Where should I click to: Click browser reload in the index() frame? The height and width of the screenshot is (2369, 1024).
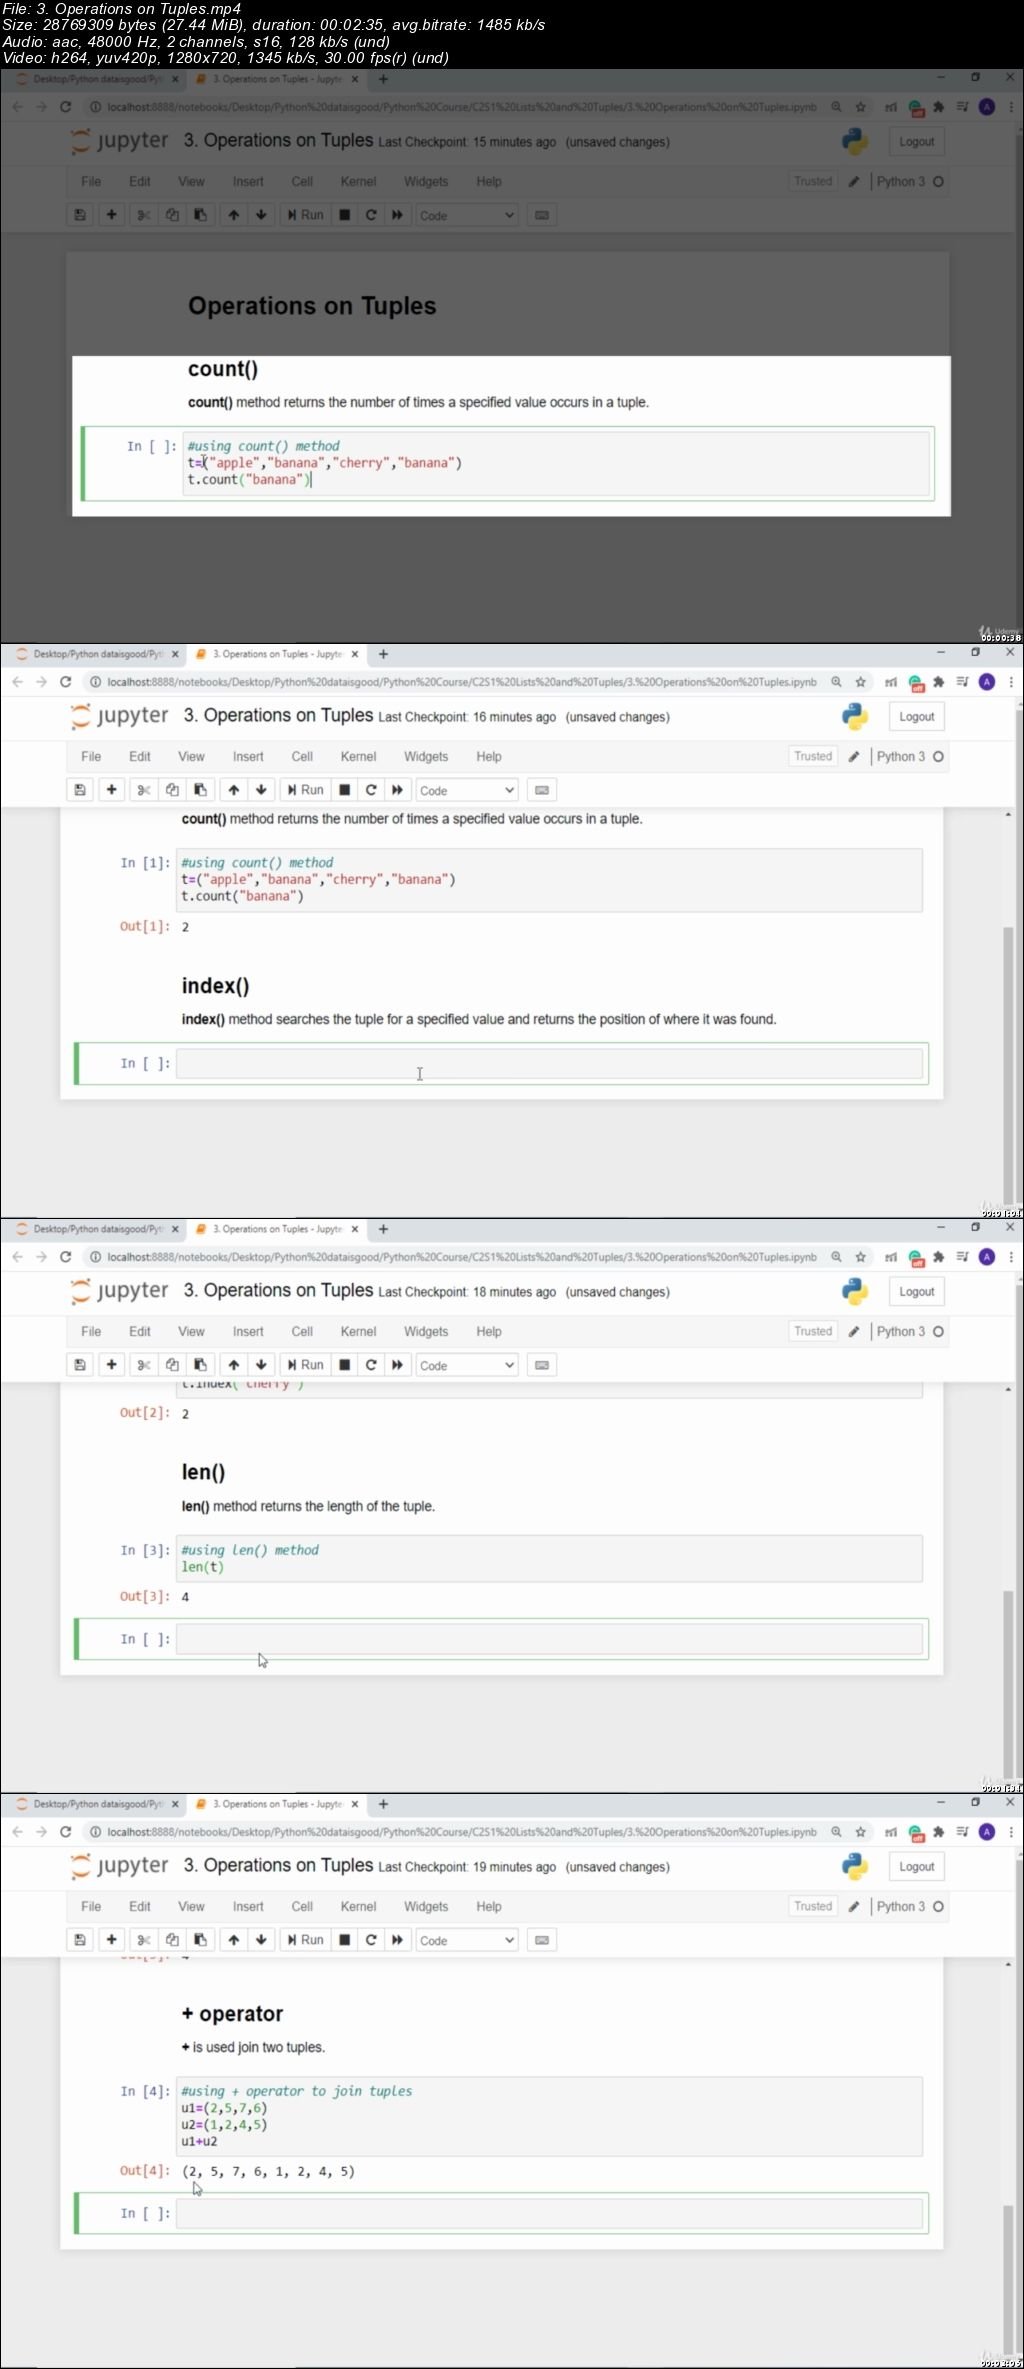pos(66,682)
